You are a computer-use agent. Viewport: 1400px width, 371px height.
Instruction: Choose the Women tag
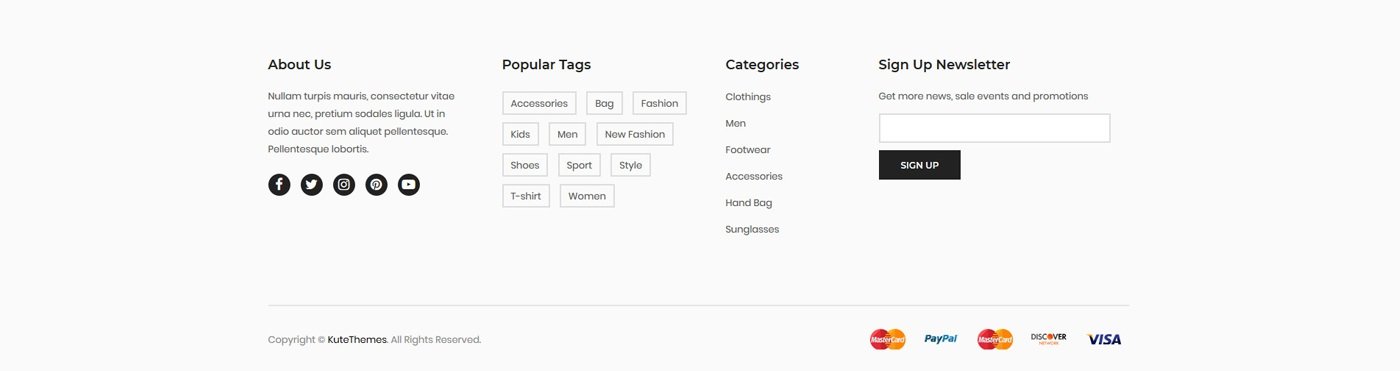[587, 196]
